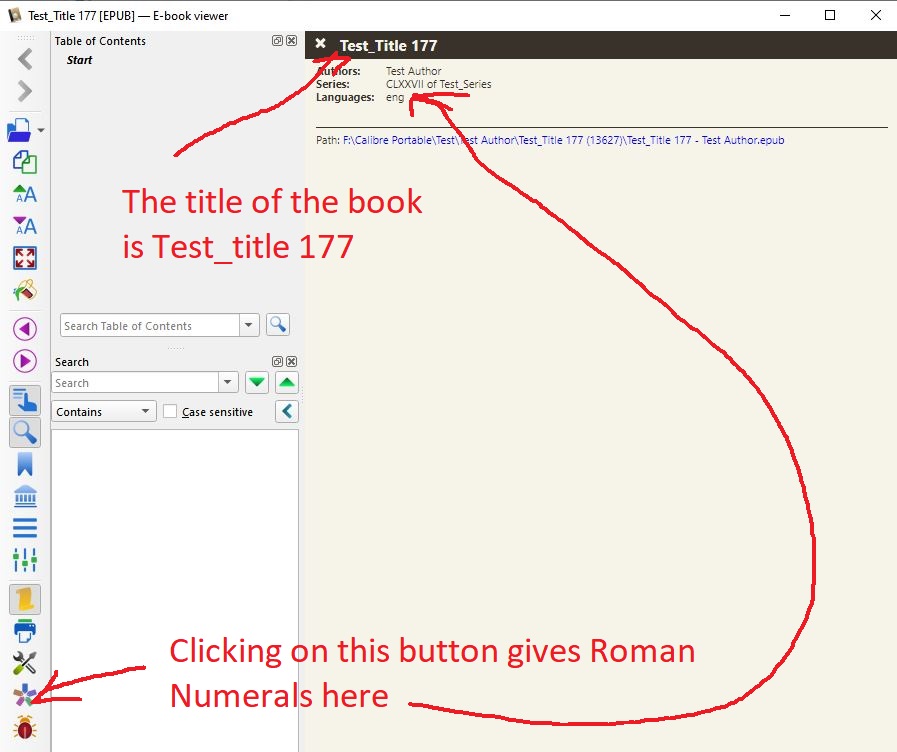Toggle the Table of Contents sidebar icon
This screenshot has width=897, height=752.
coord(25,400)
